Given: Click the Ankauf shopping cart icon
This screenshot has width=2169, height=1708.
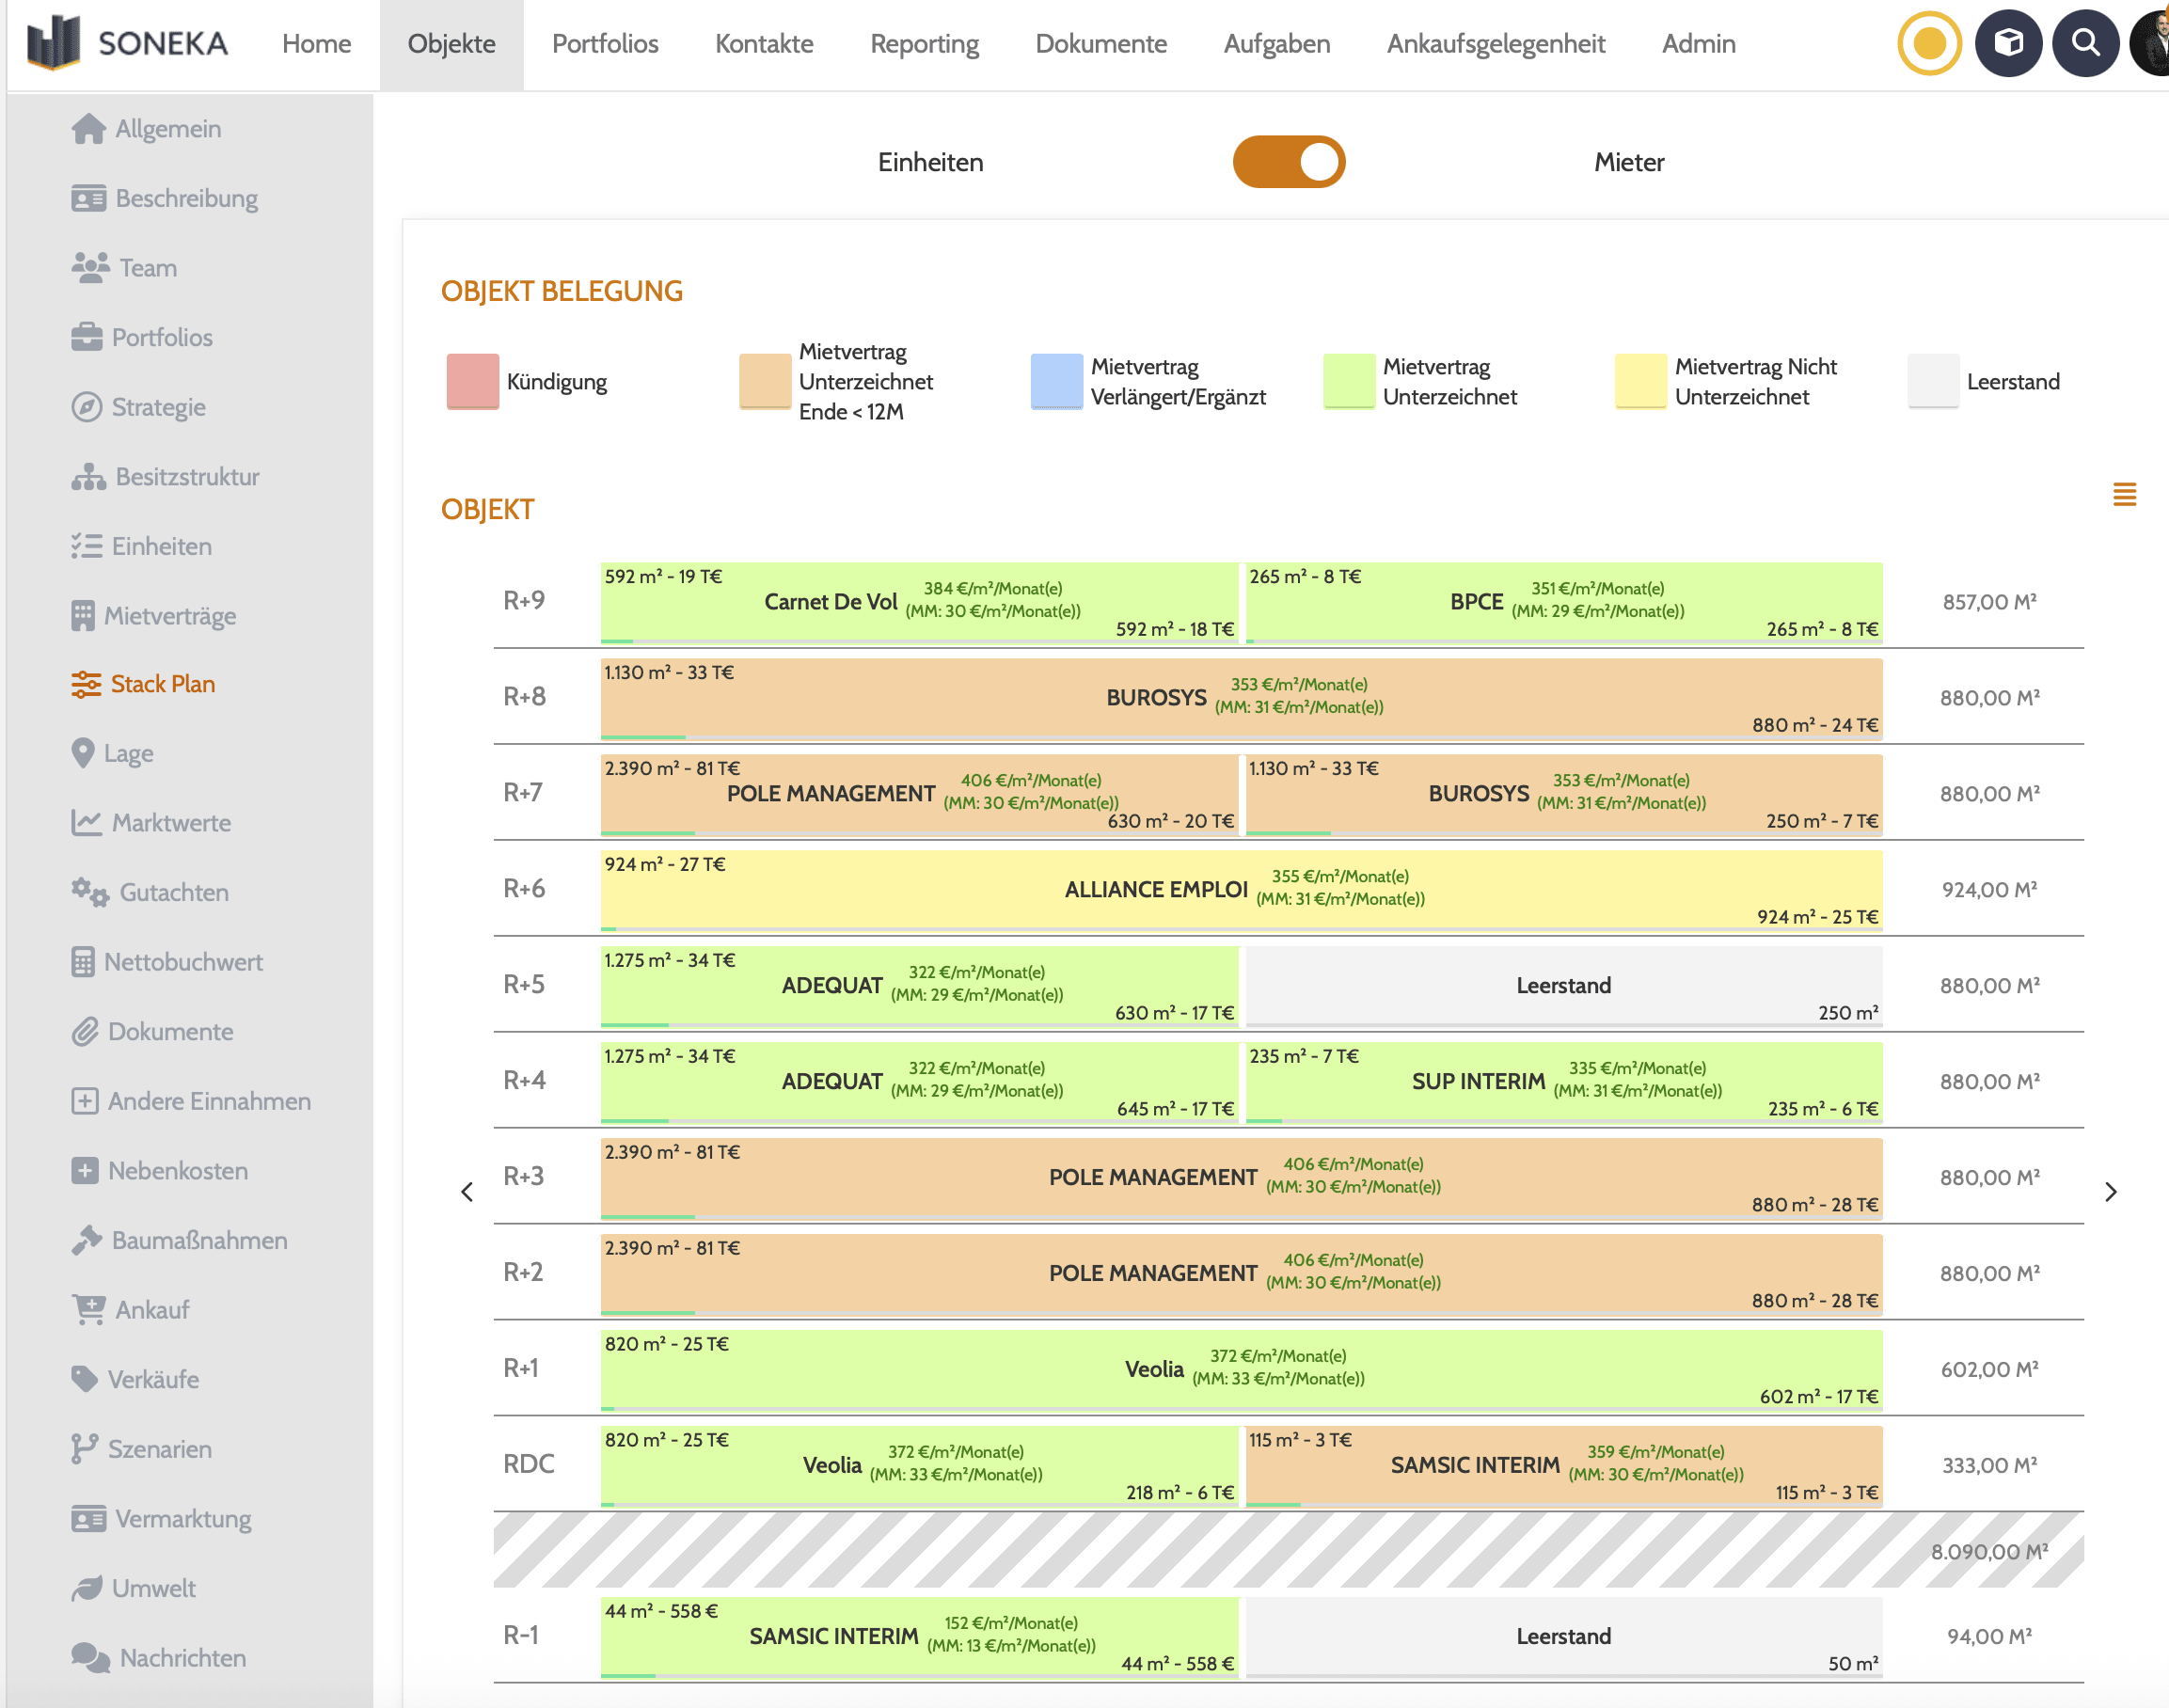Looking at the screenshot, I should coord(88,1309).
